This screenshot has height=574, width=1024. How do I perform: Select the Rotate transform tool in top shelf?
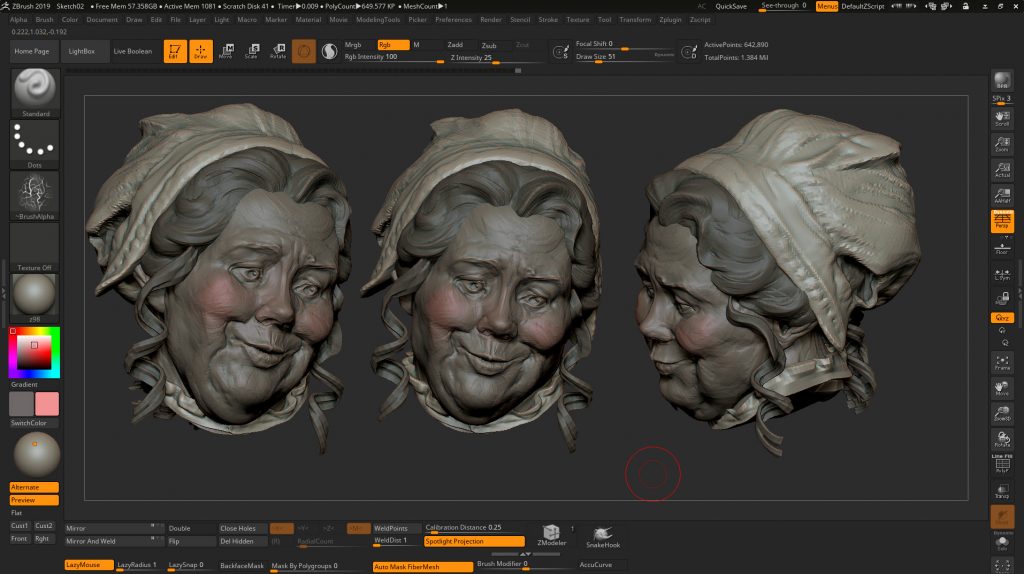(278, 51)
